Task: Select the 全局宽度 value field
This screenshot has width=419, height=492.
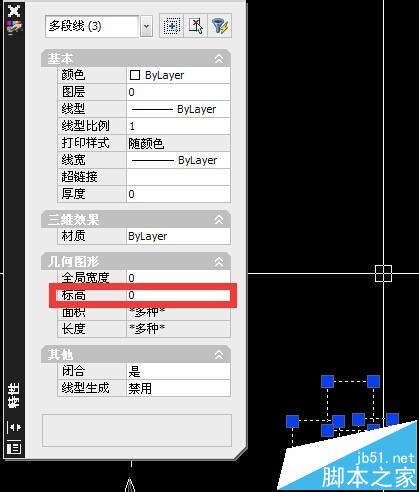Action: [x=179, y=277]
